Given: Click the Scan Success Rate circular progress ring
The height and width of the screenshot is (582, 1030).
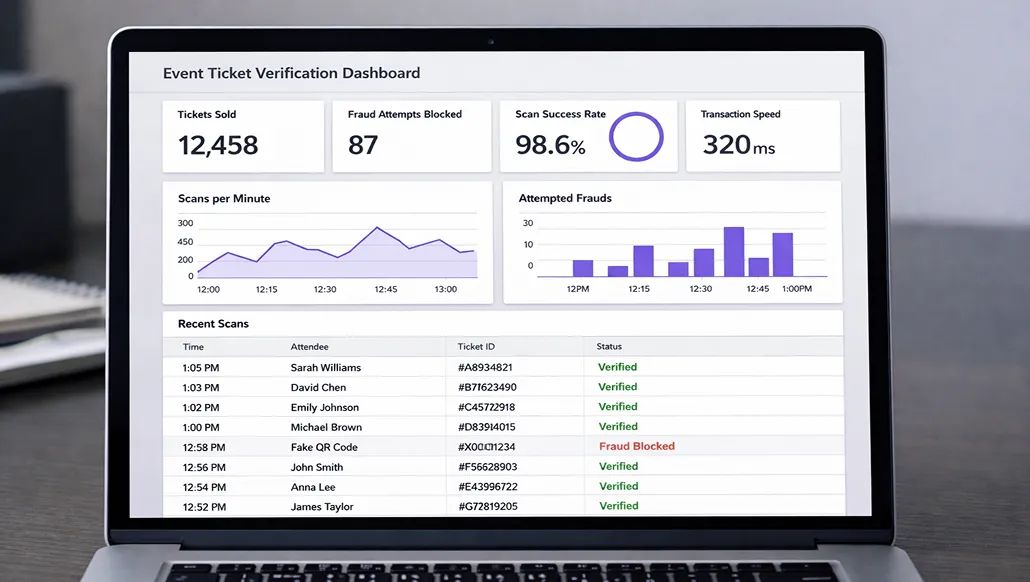Looking at the screenshot, I should 636,137.
